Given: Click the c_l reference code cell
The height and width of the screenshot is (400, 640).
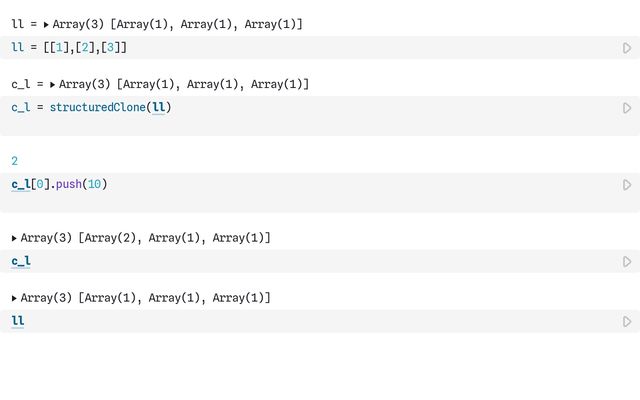Looking at the screenshot, I should pyautogui.click(x=21, y=262).
